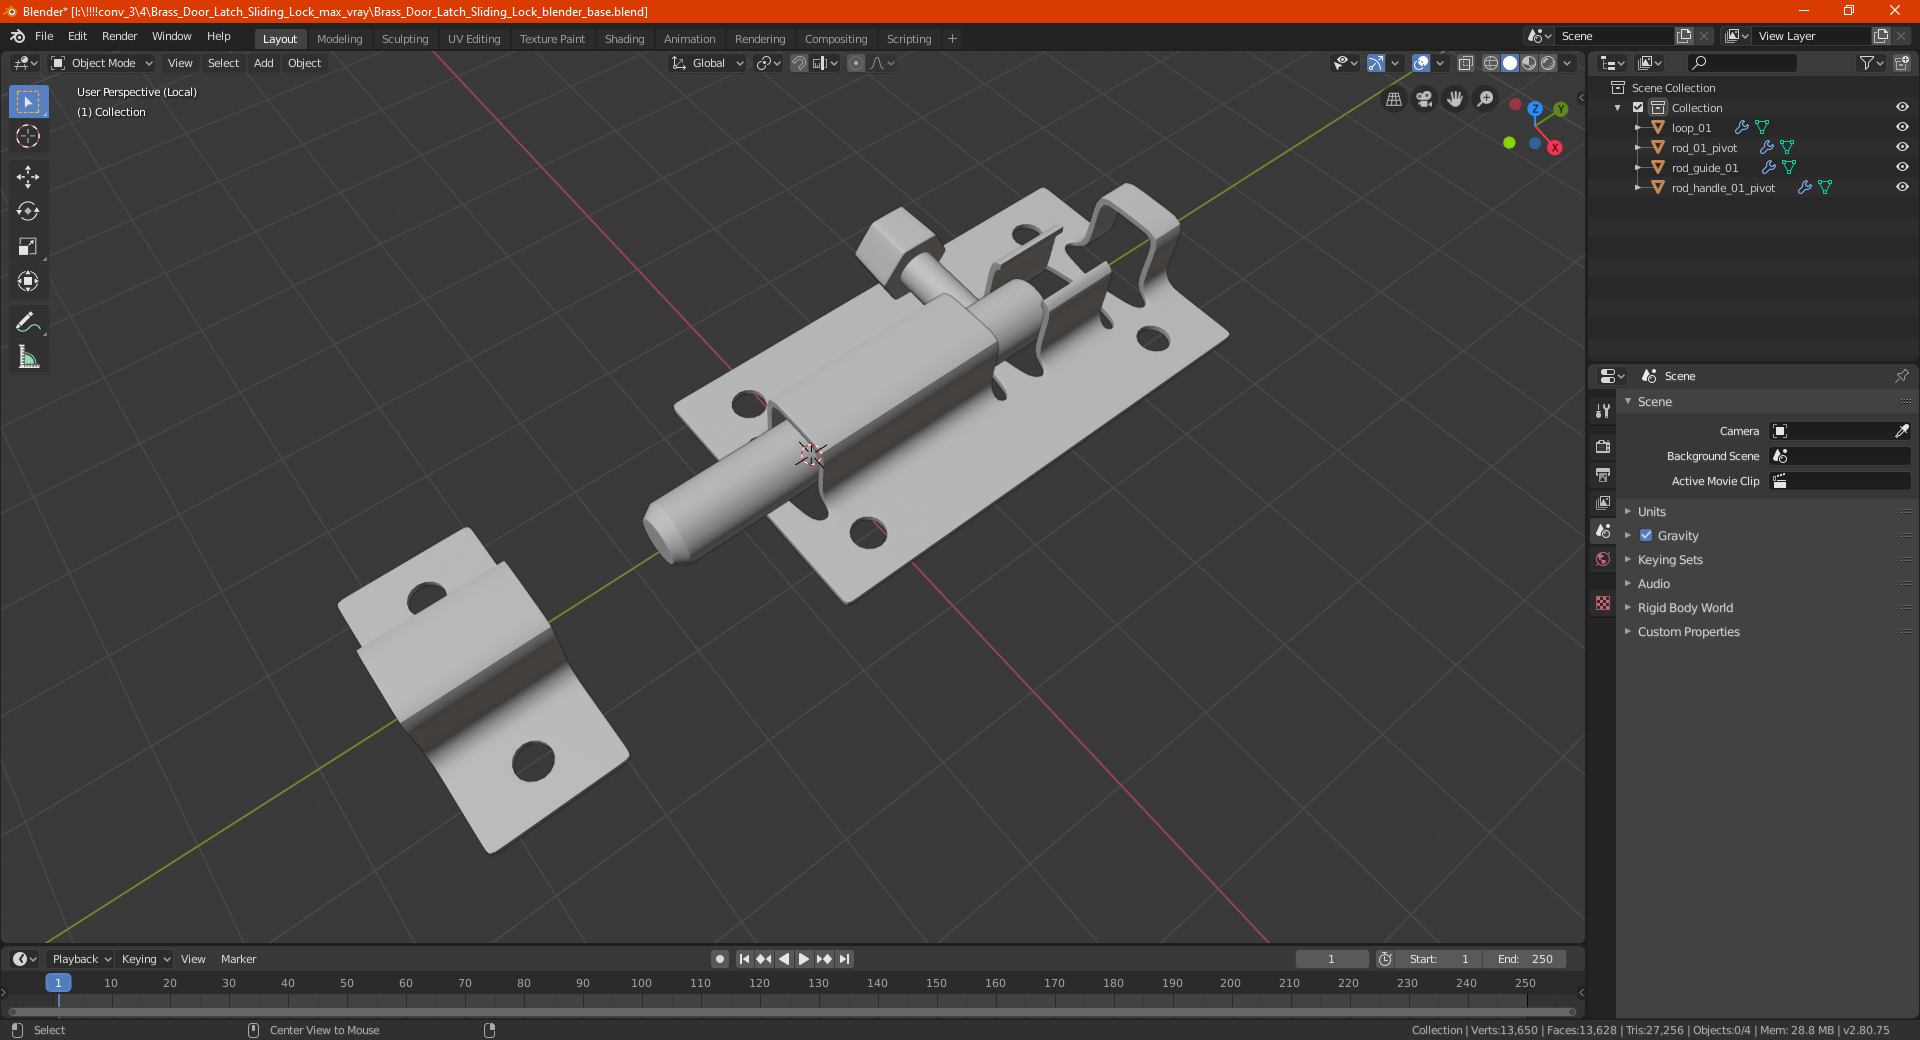Open the Keying dropdown
This screenshot has width=1920, height=1040.
pyautogui.click(x=145, y=959)
